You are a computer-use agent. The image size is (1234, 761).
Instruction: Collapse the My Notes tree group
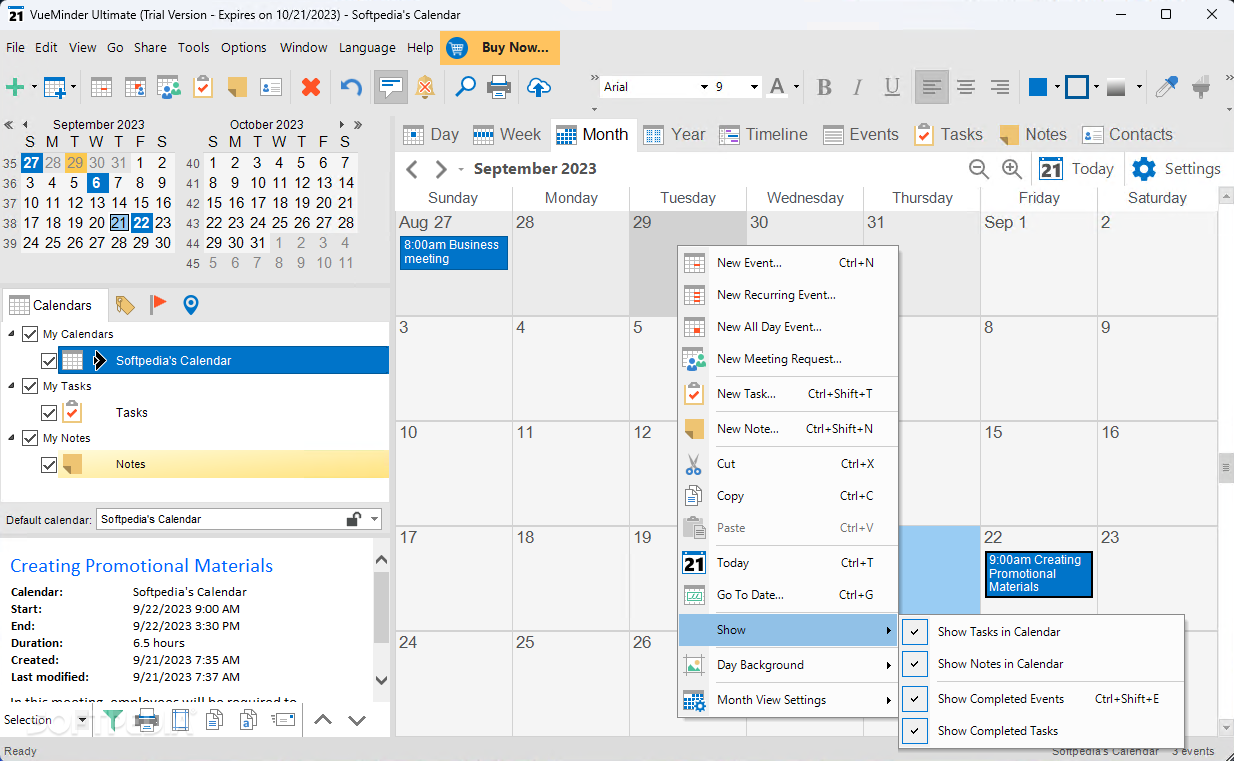(11, 438)
